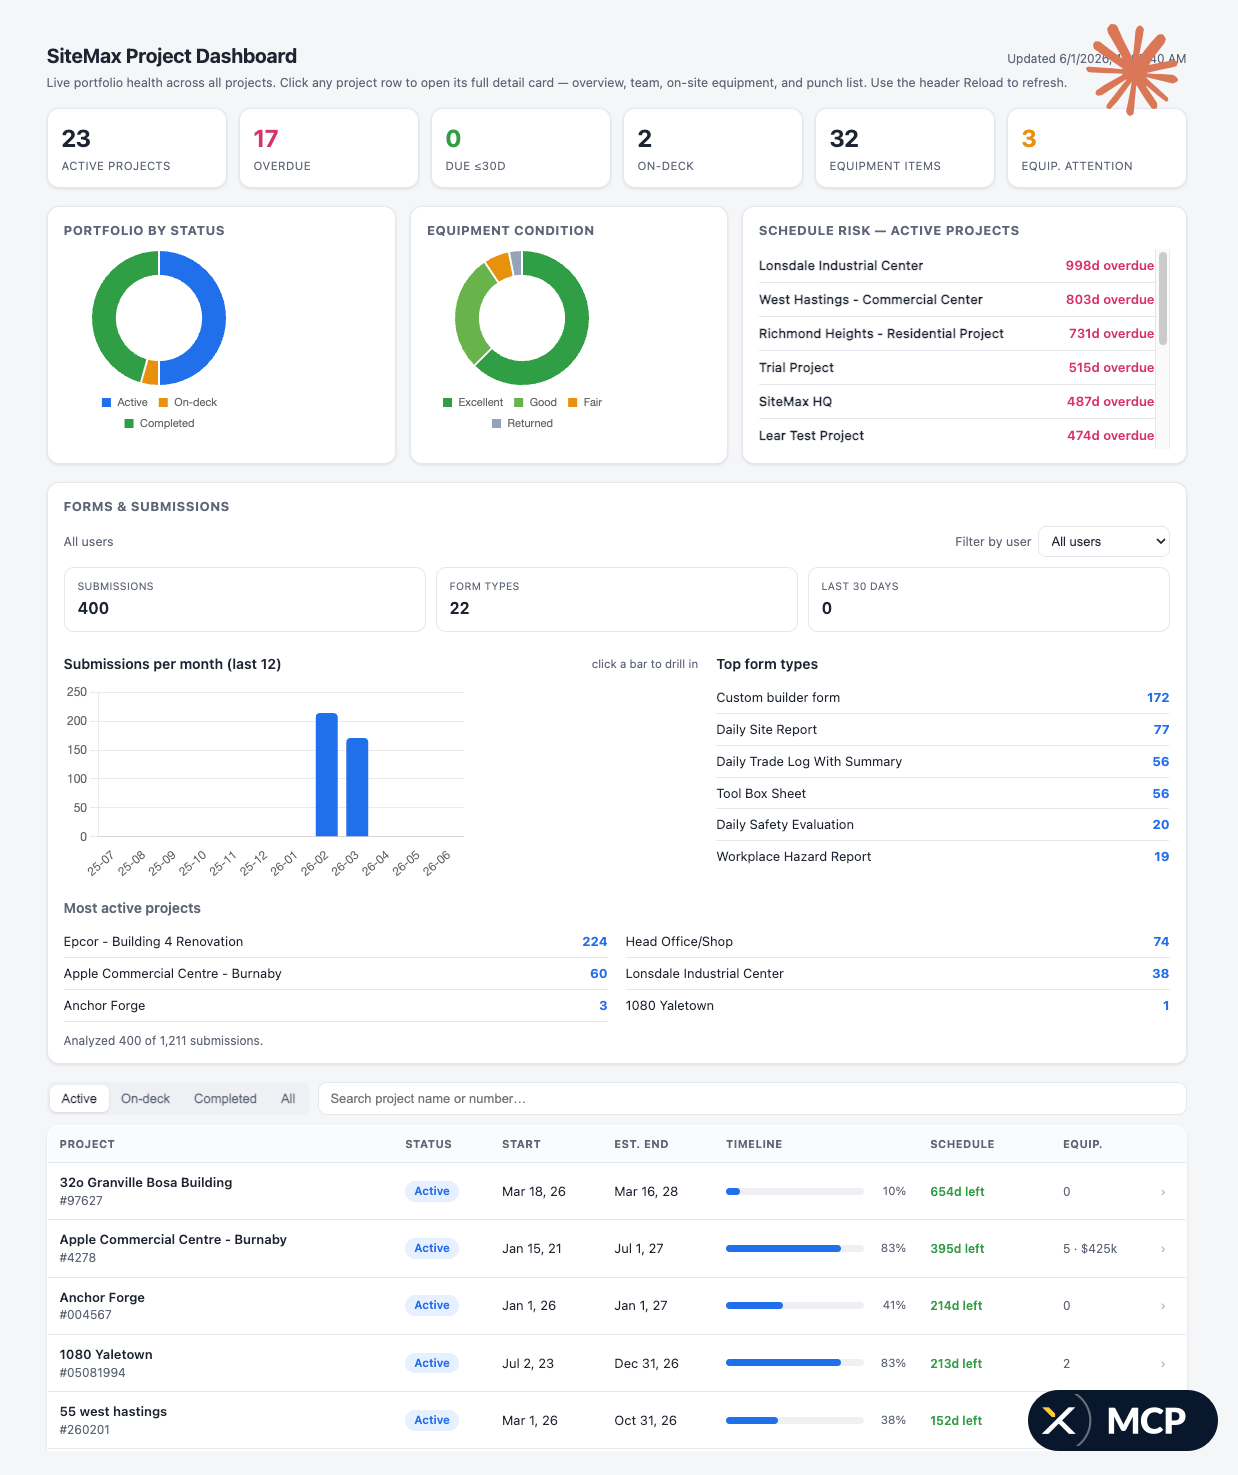
Task: Switch to the Active projects tab
Action: pyautogui.click(x=79, y=1098)
